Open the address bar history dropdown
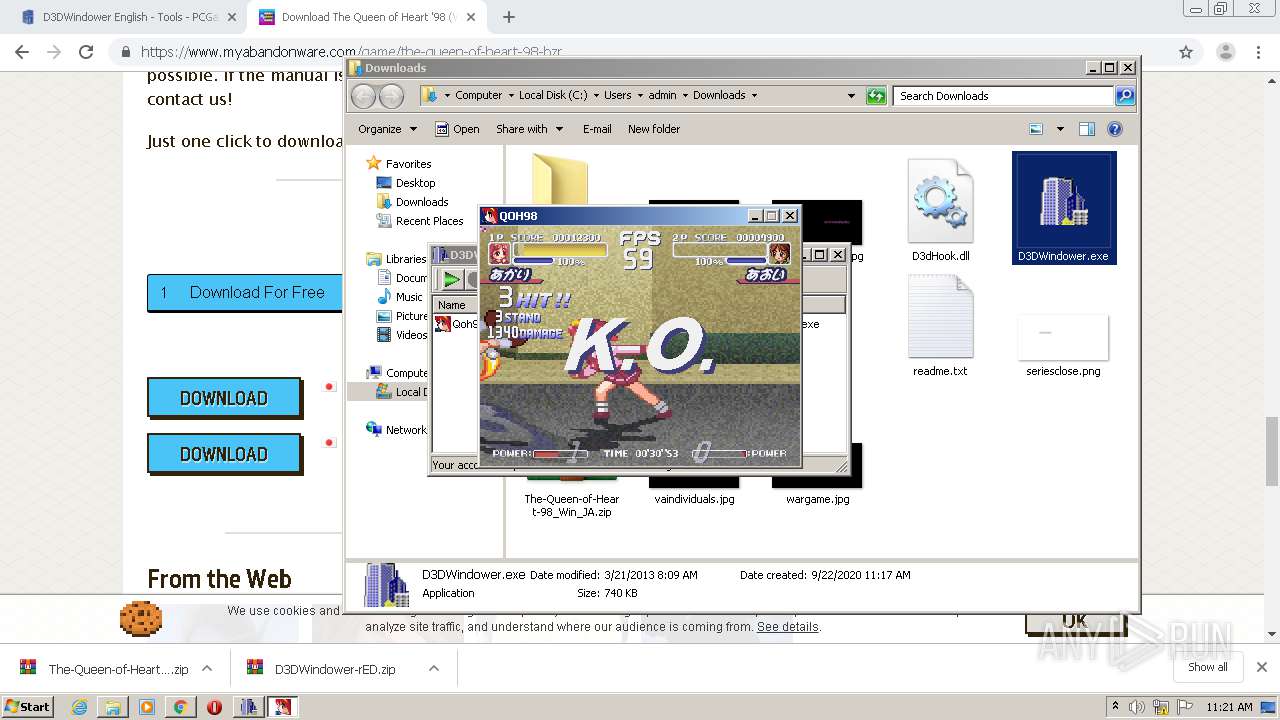 click(851, 96)
